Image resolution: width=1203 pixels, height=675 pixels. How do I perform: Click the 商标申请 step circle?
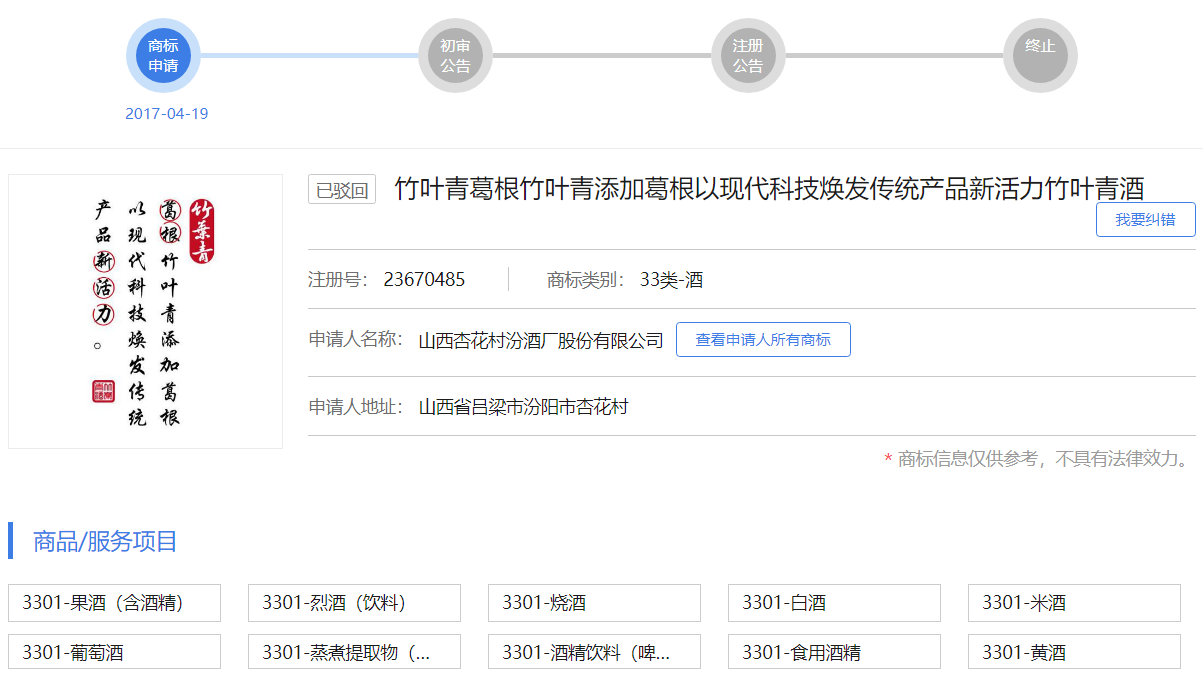tap(163, 55)
